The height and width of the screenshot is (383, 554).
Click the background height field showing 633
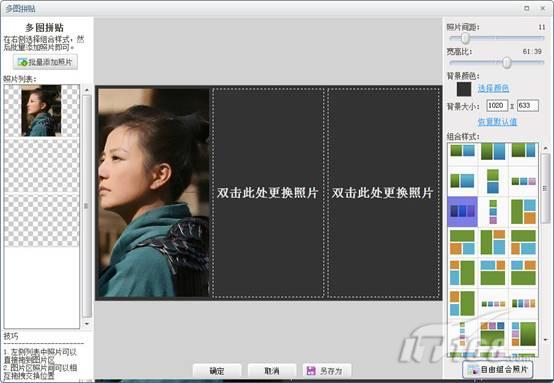(x=528, y=106)
